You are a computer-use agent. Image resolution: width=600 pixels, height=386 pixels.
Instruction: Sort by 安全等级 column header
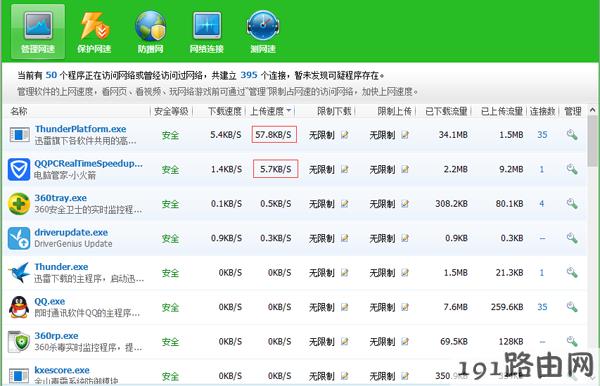pyautogui.click(x=171, y=111)
